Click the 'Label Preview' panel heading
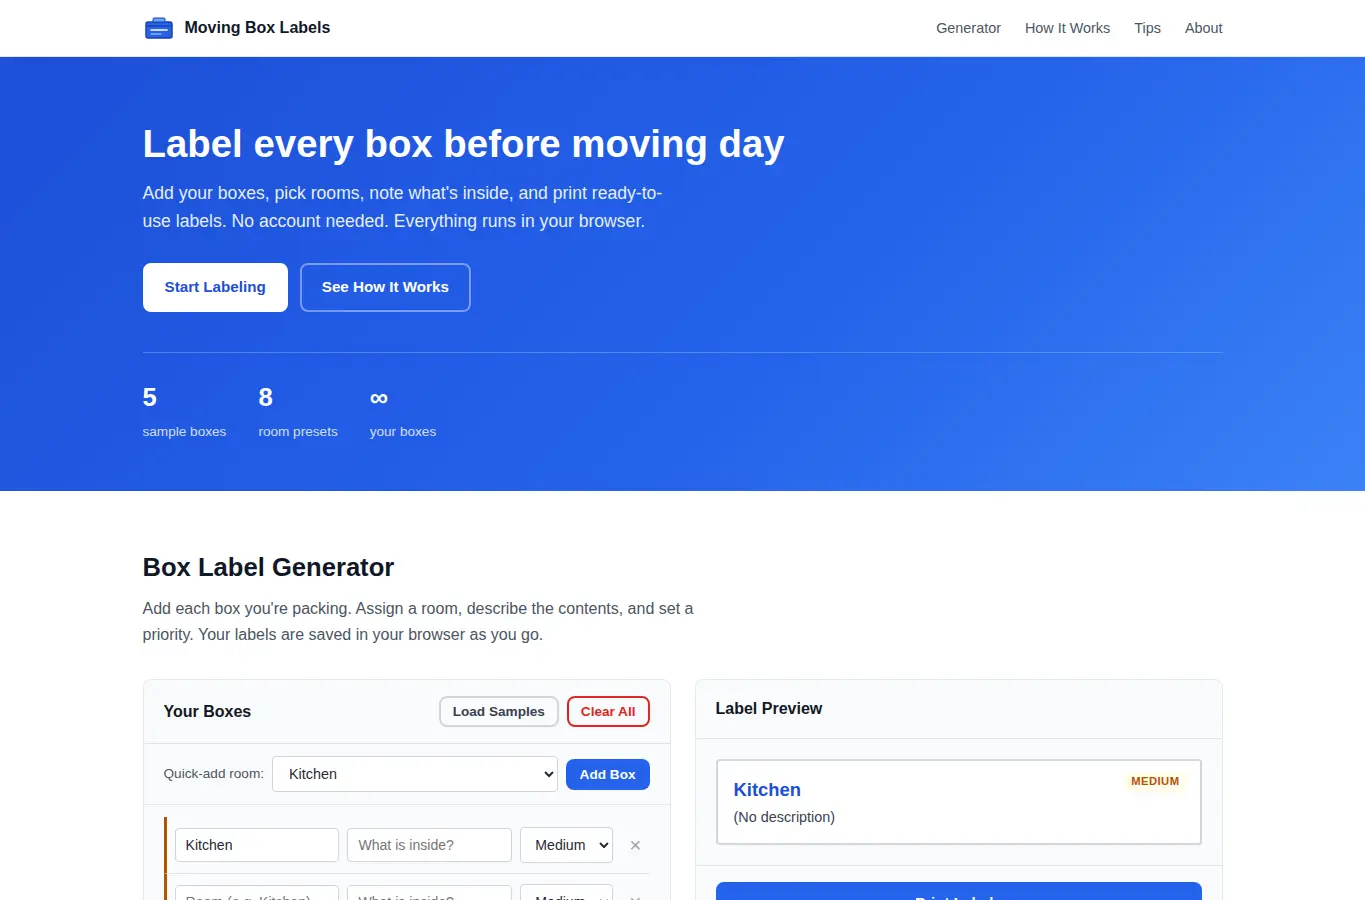 [x=769, y=709]
